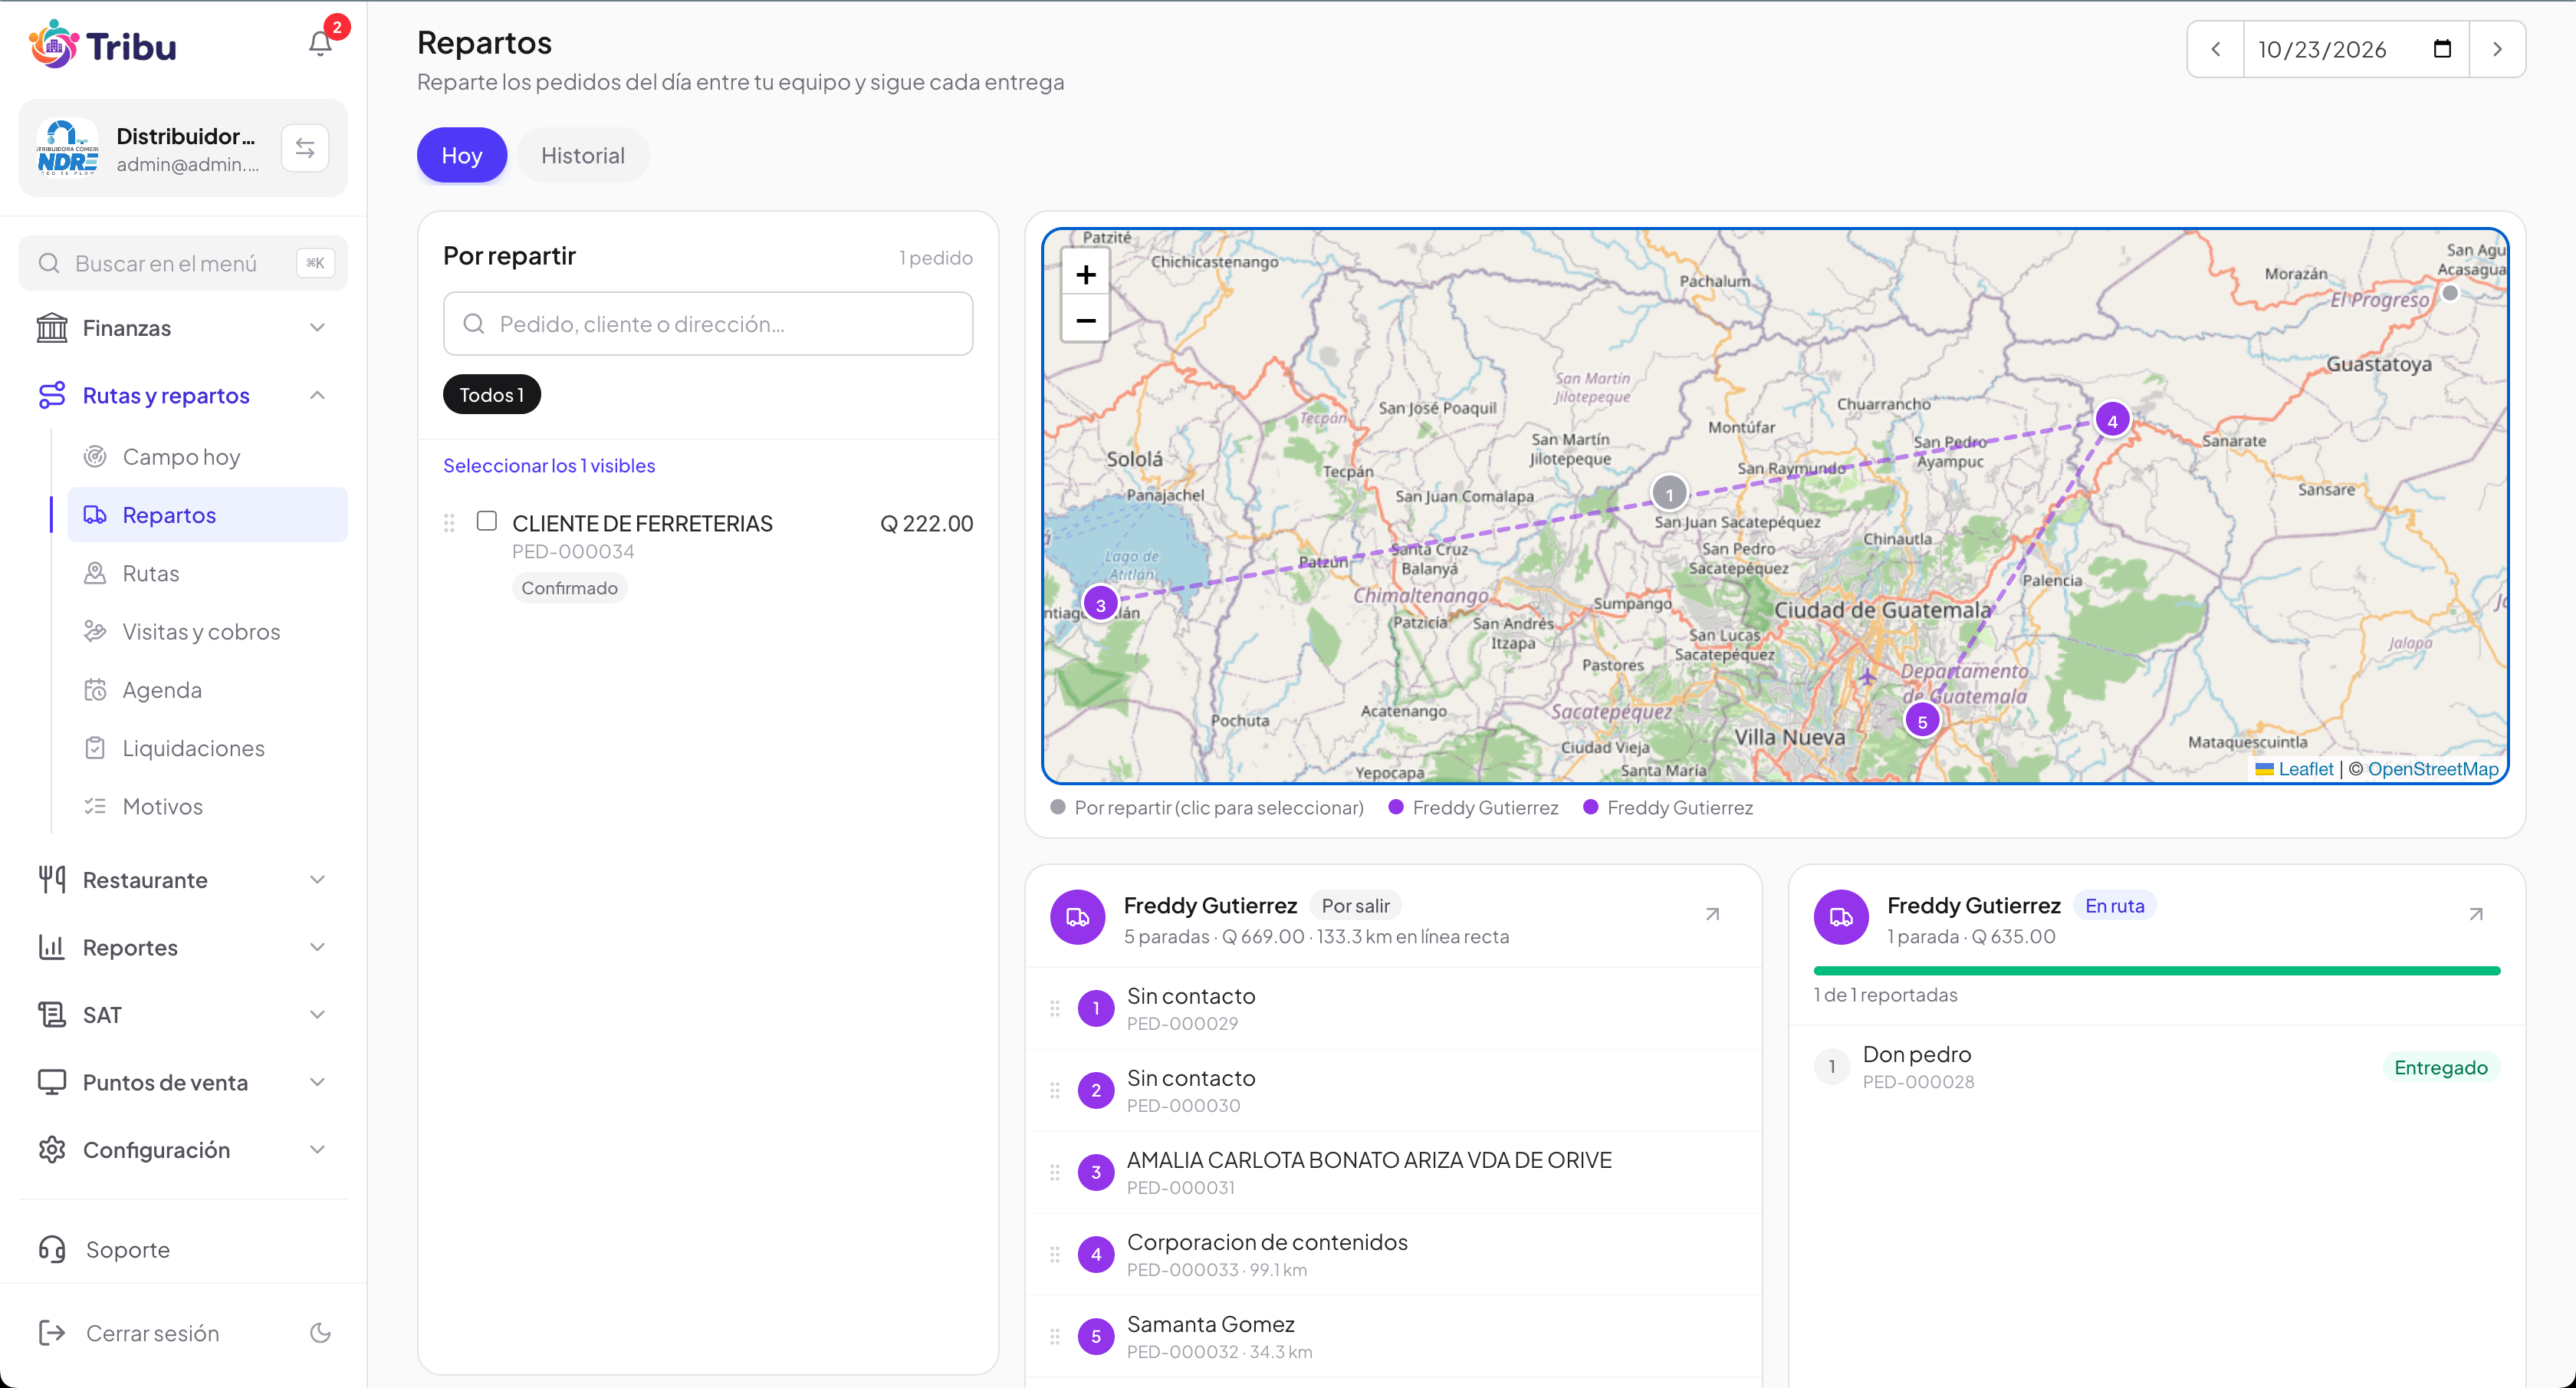The image size is (2576, 1388).
Task: Open the notifications bell
Action: 320,44
